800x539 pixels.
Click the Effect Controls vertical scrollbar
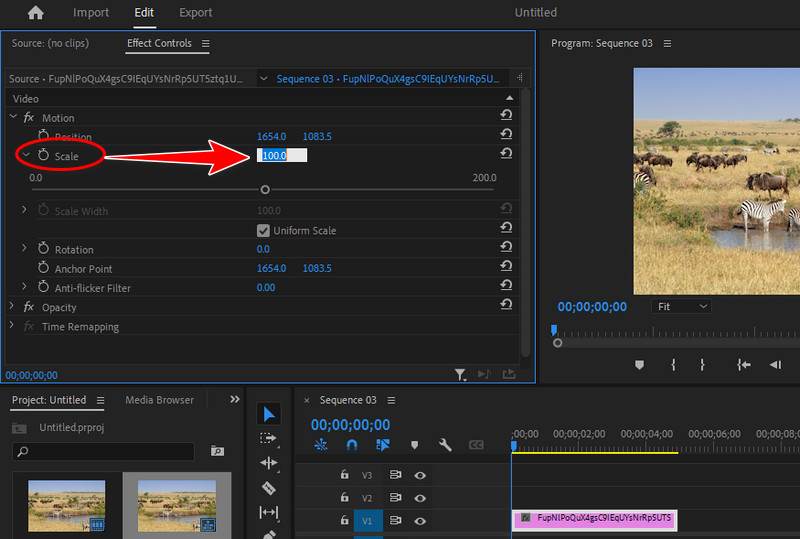[526, 222]
